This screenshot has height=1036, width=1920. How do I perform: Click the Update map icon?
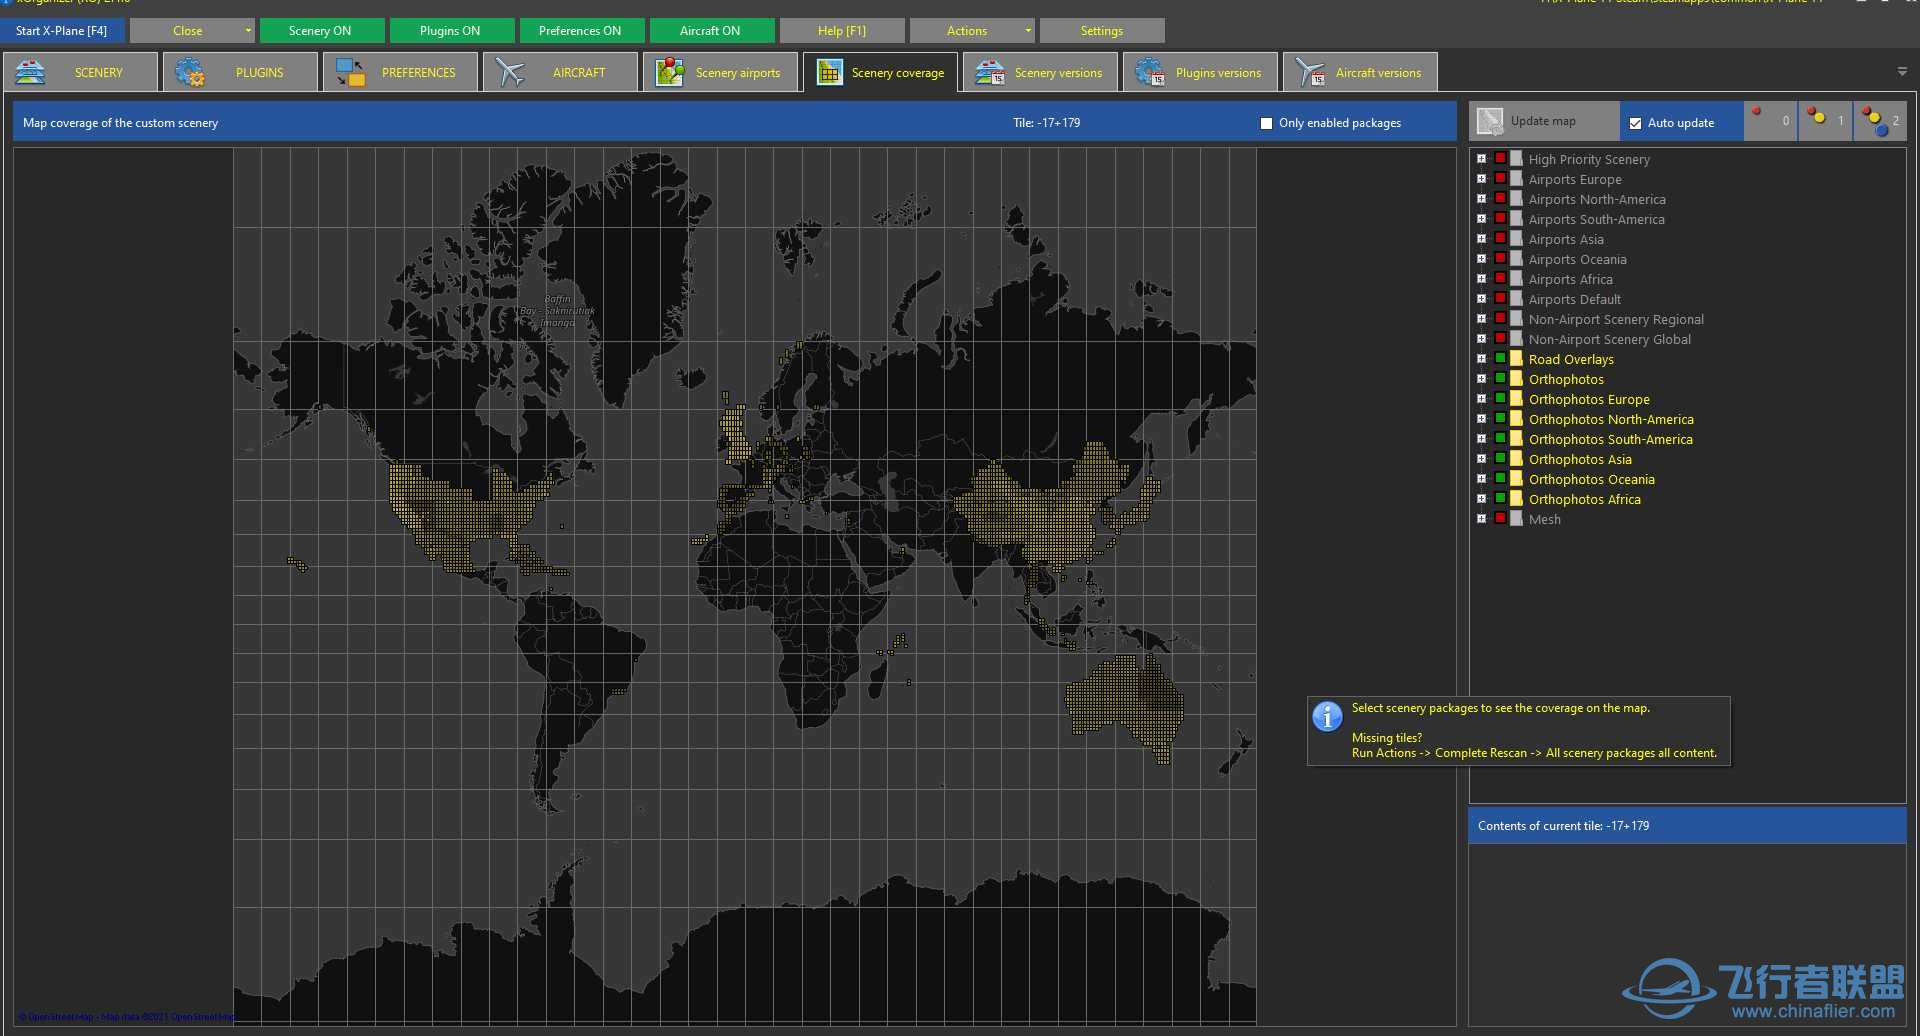point(1490,121)
